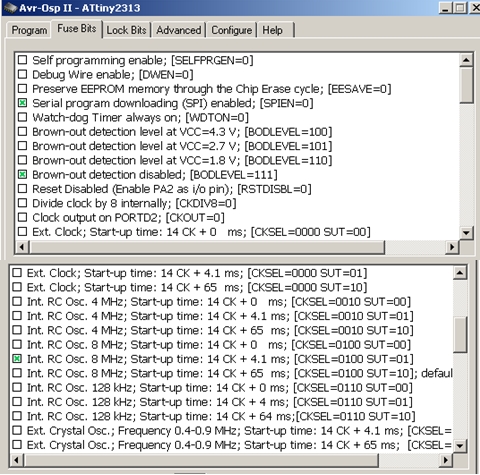Select the Configure tab
The width and height of the screenshot is (480, 475).
(x=232, y=30)
